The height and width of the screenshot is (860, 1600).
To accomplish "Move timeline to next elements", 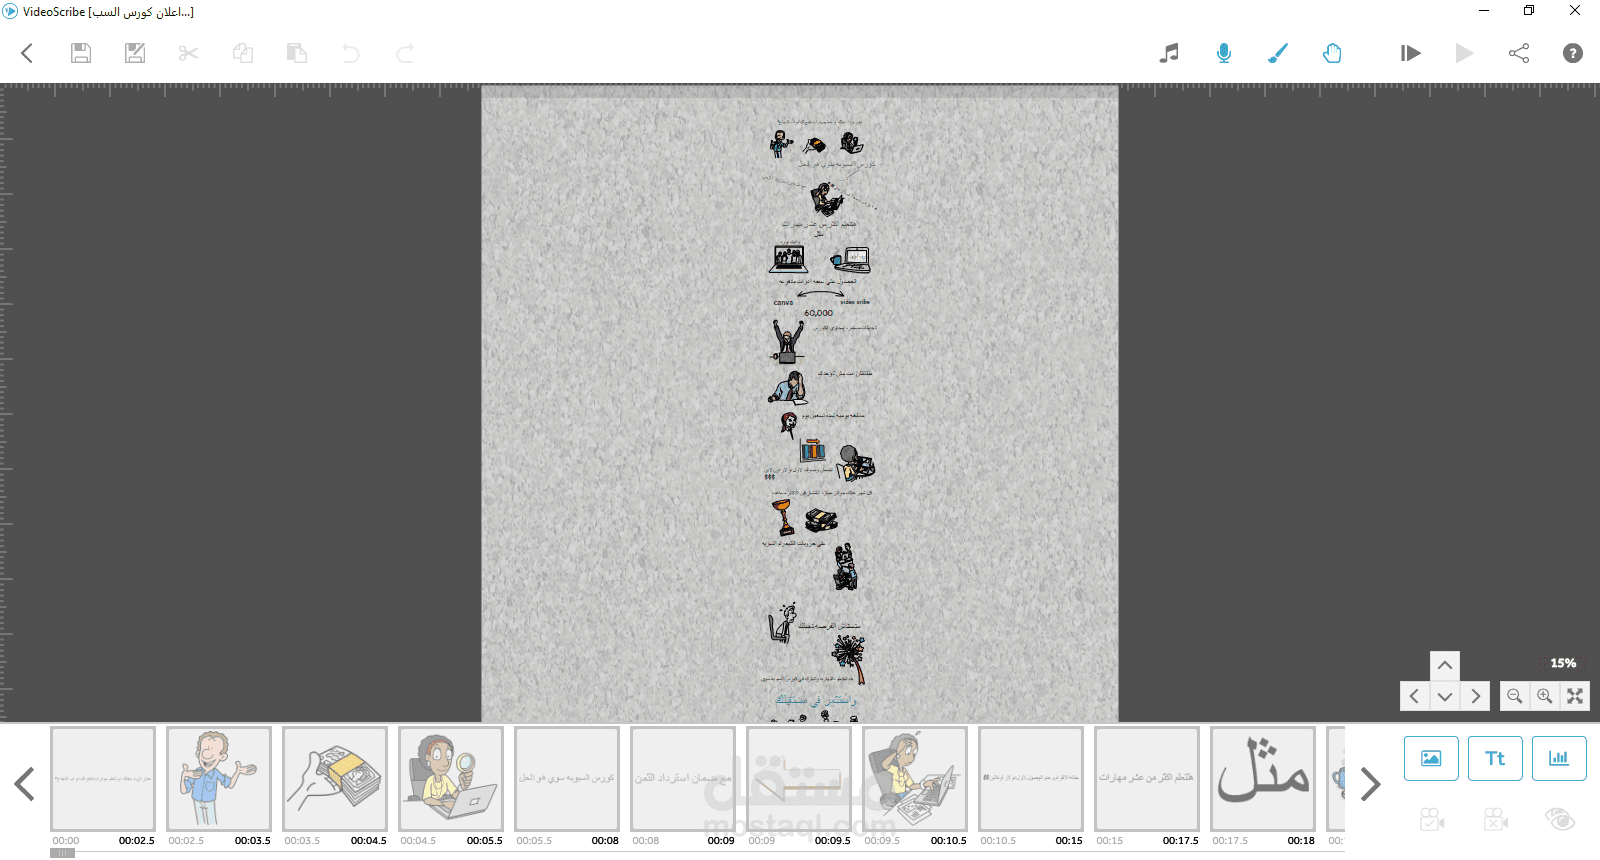I will 1370,784.
